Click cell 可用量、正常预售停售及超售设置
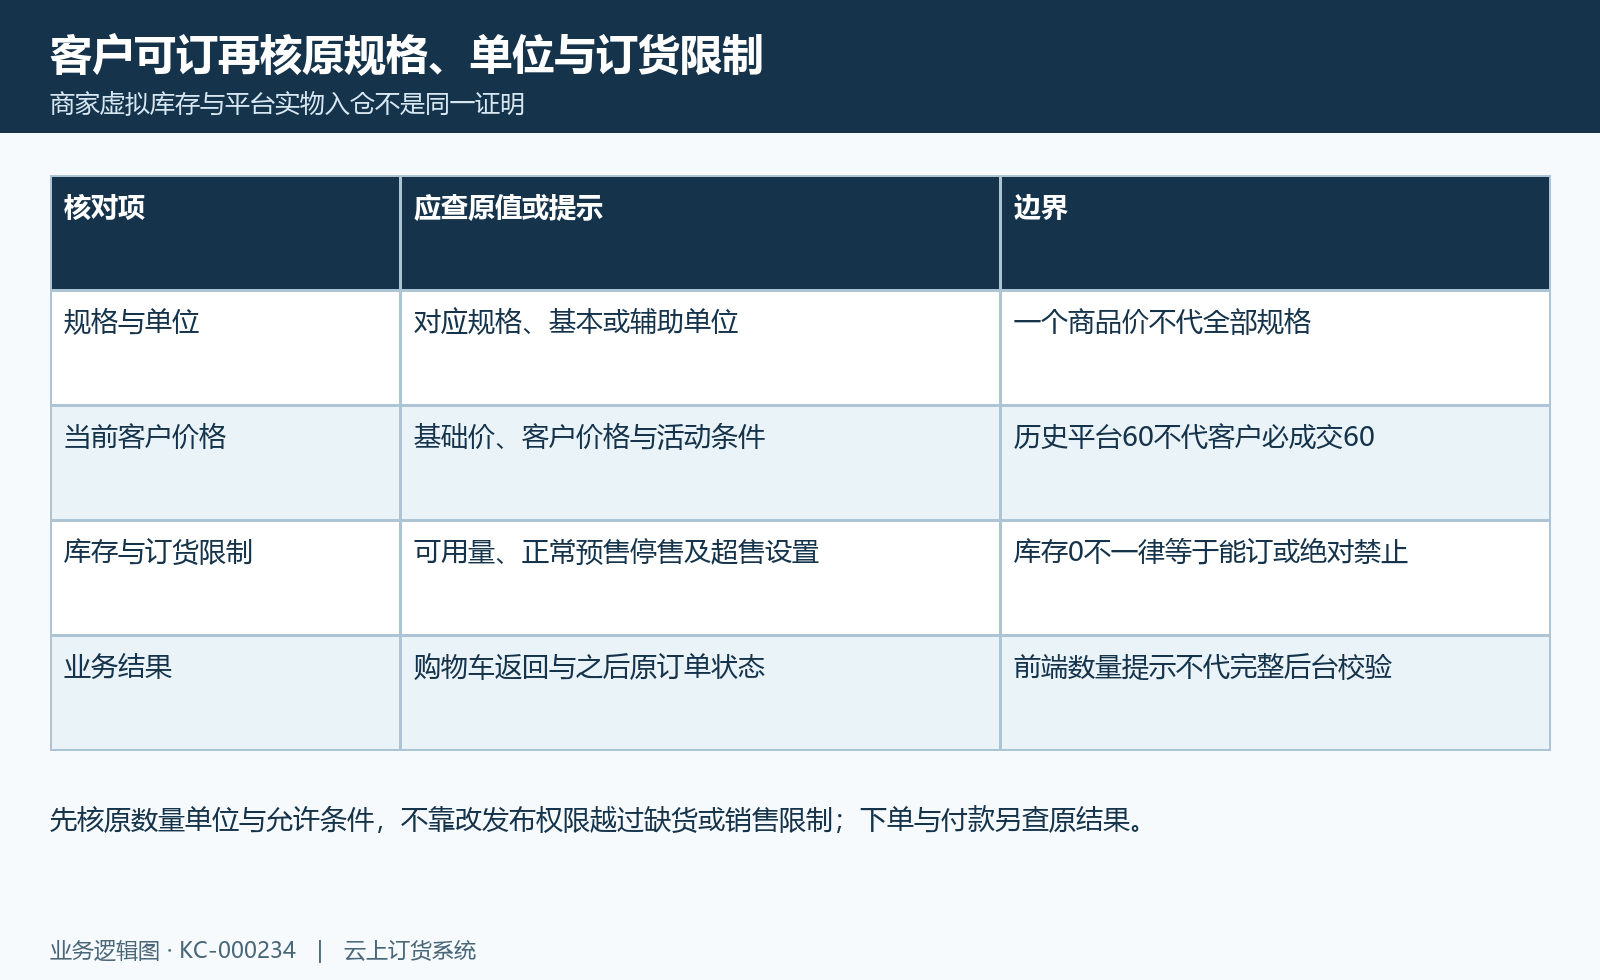Screen dimensions: 1600x980 pyautogui.click(x=700, y=578)
